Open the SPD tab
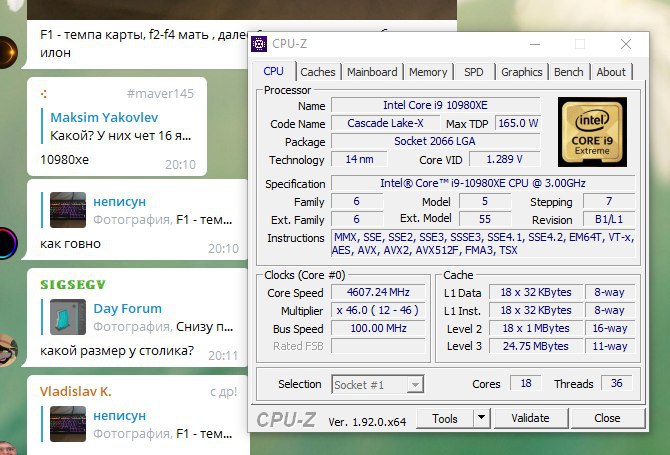 [473, 72]
